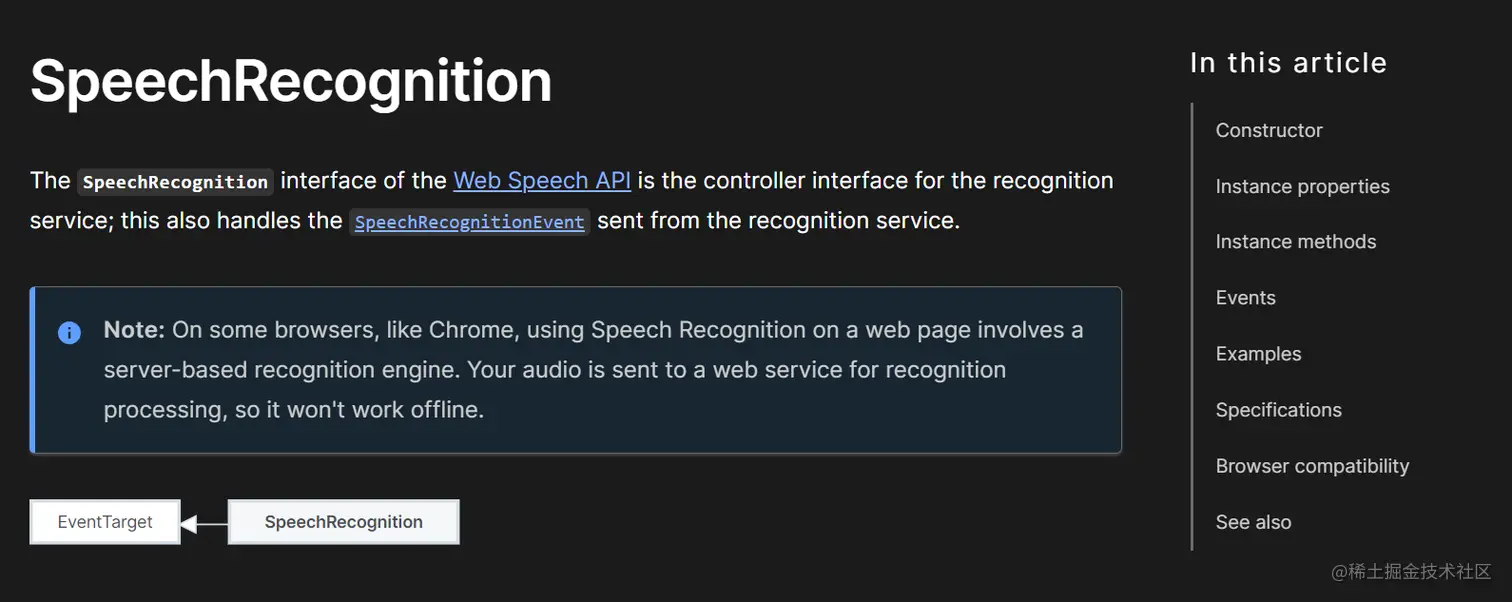
Task: Click the inline SpeechRecognition code snippet
Action: point(175,181)
